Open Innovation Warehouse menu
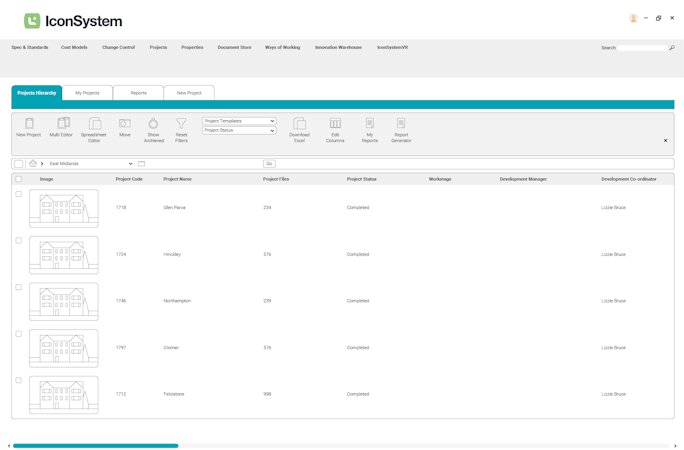684x450 pixels. click(x=339, y=47)
